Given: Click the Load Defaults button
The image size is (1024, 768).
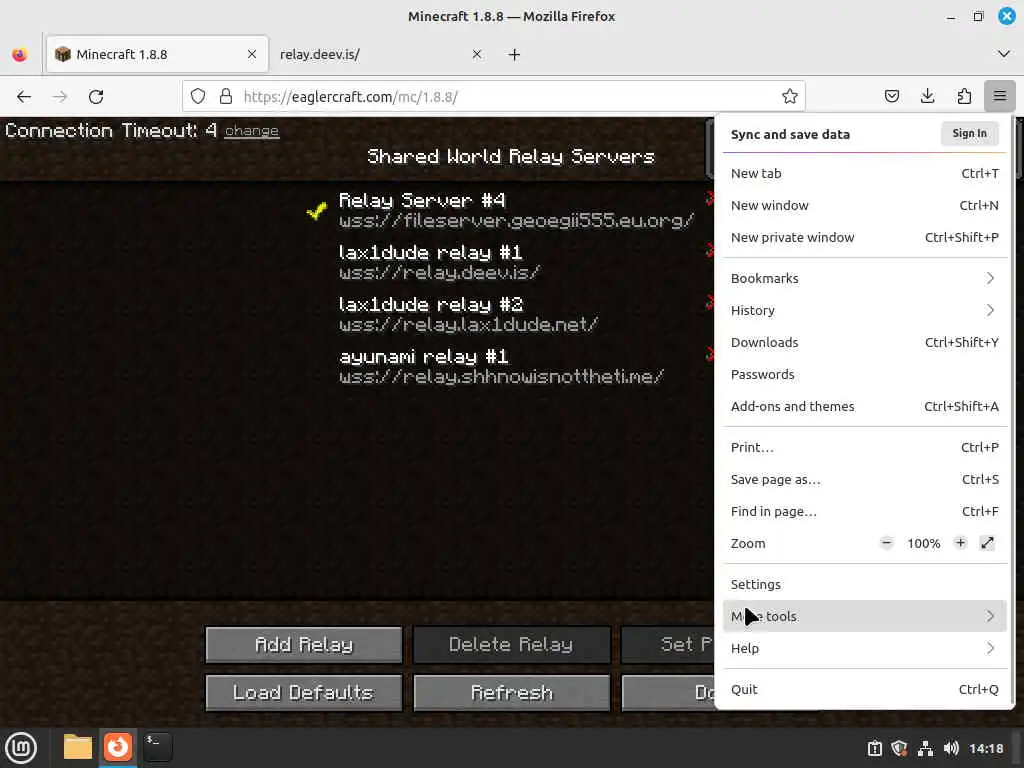Looking at the screenshot, I should [304, 692].
